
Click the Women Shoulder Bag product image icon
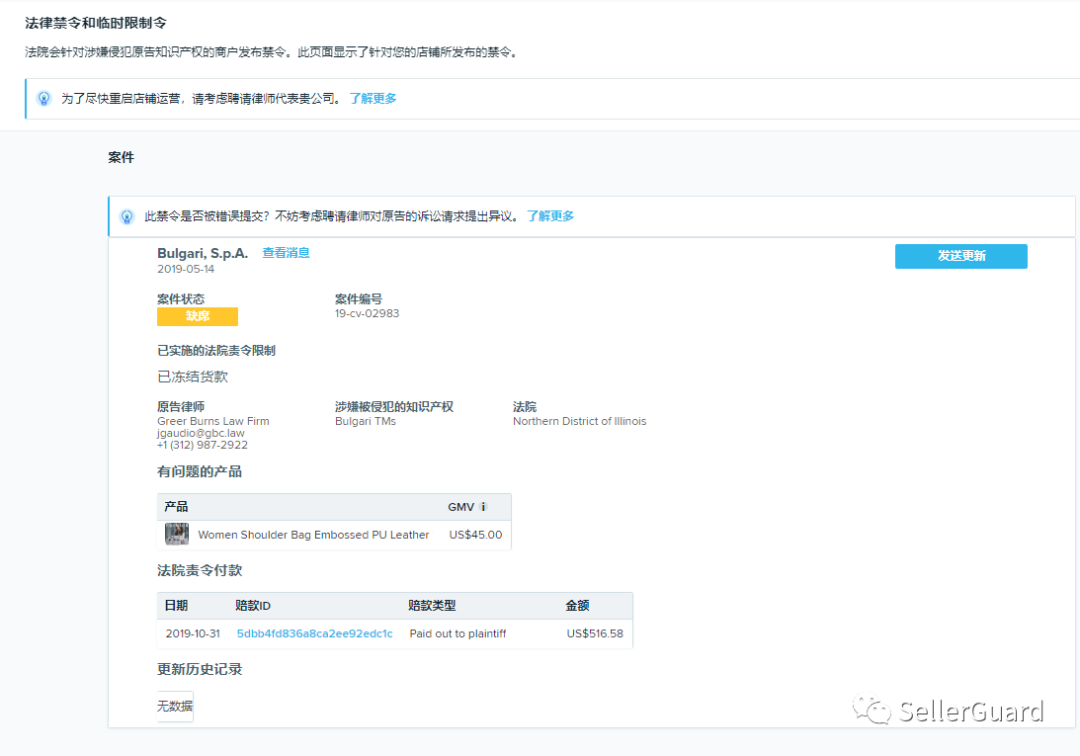click(x=176, y=533)
